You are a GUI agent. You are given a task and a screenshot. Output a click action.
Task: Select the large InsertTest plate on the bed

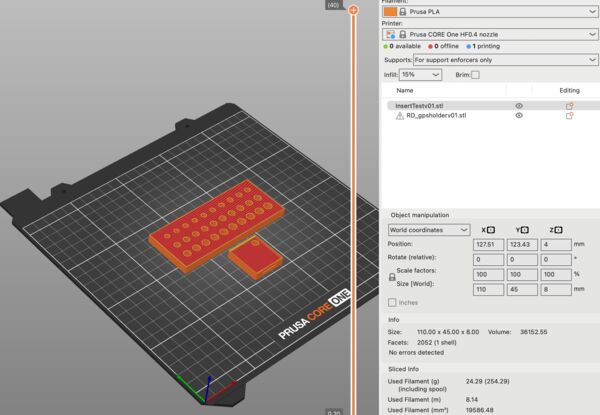(217, 224)
